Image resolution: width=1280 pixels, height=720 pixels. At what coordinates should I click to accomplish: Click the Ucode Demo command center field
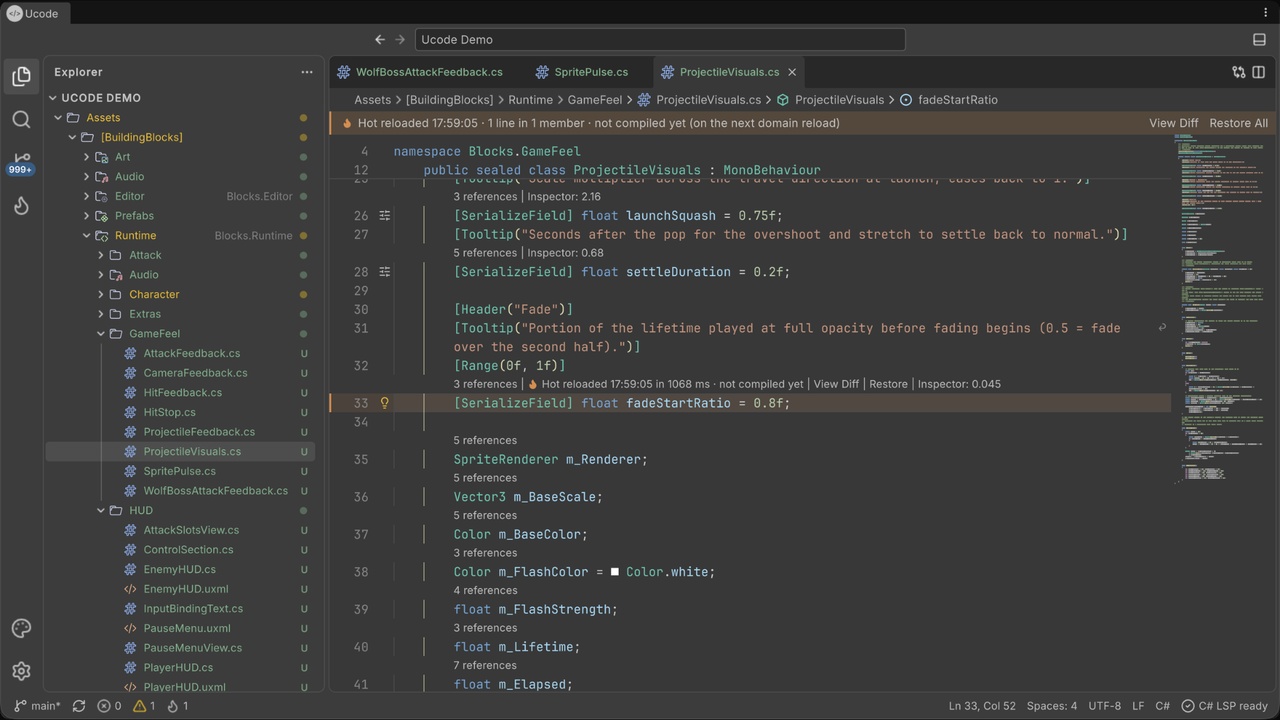point(660,39)
